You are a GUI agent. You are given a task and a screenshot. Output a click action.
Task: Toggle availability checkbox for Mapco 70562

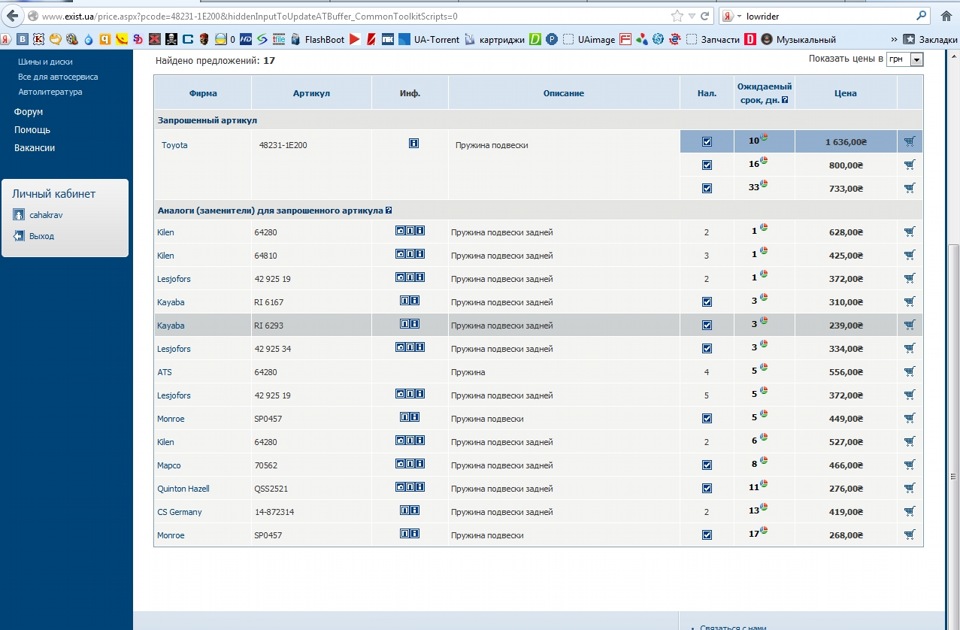click(x=707, y=465)
